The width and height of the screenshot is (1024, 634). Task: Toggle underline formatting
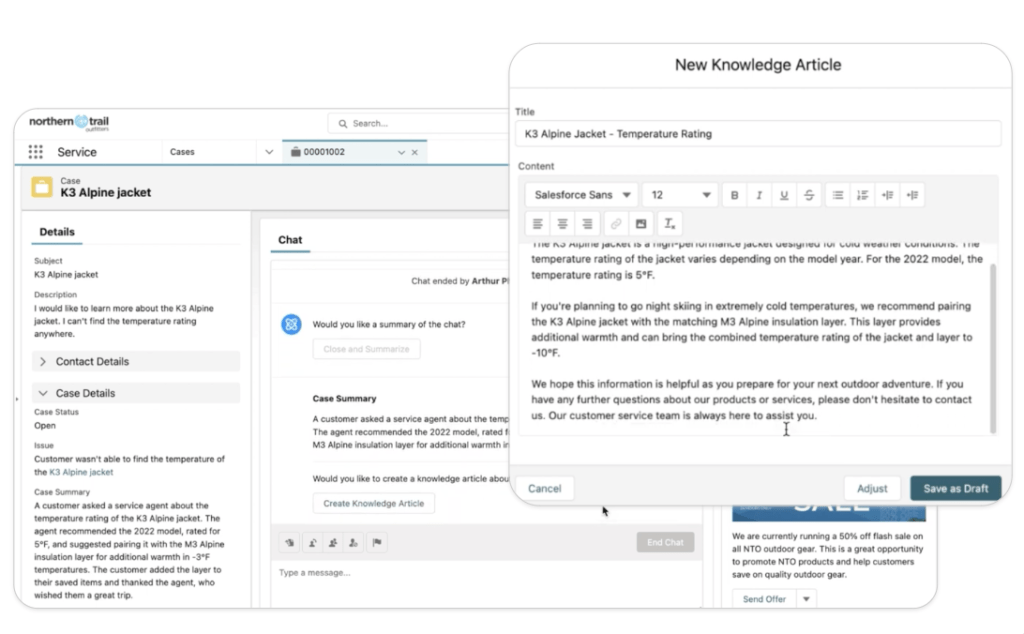coord(784,195)
